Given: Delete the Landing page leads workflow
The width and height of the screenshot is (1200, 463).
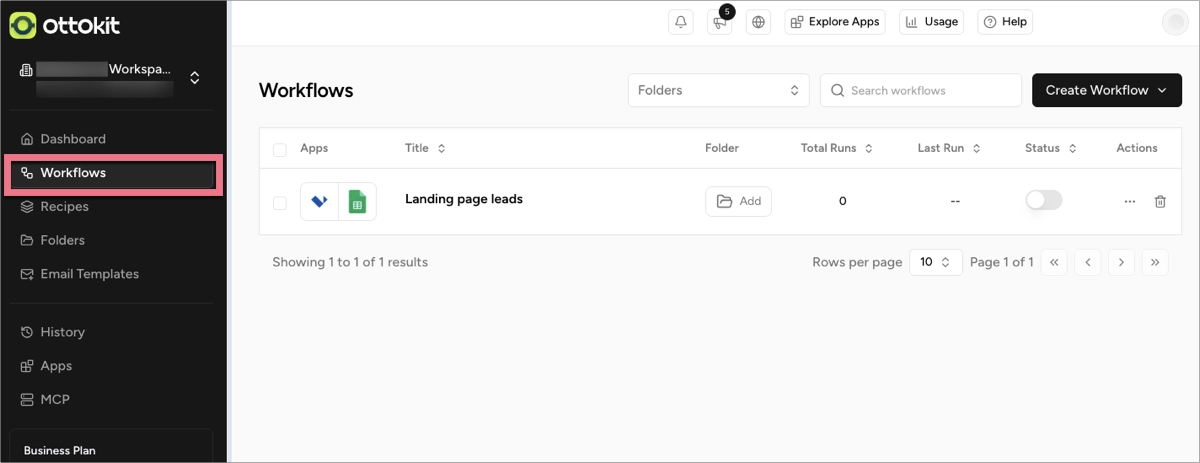Looking at the screenshot, I should pos(1160,201).
